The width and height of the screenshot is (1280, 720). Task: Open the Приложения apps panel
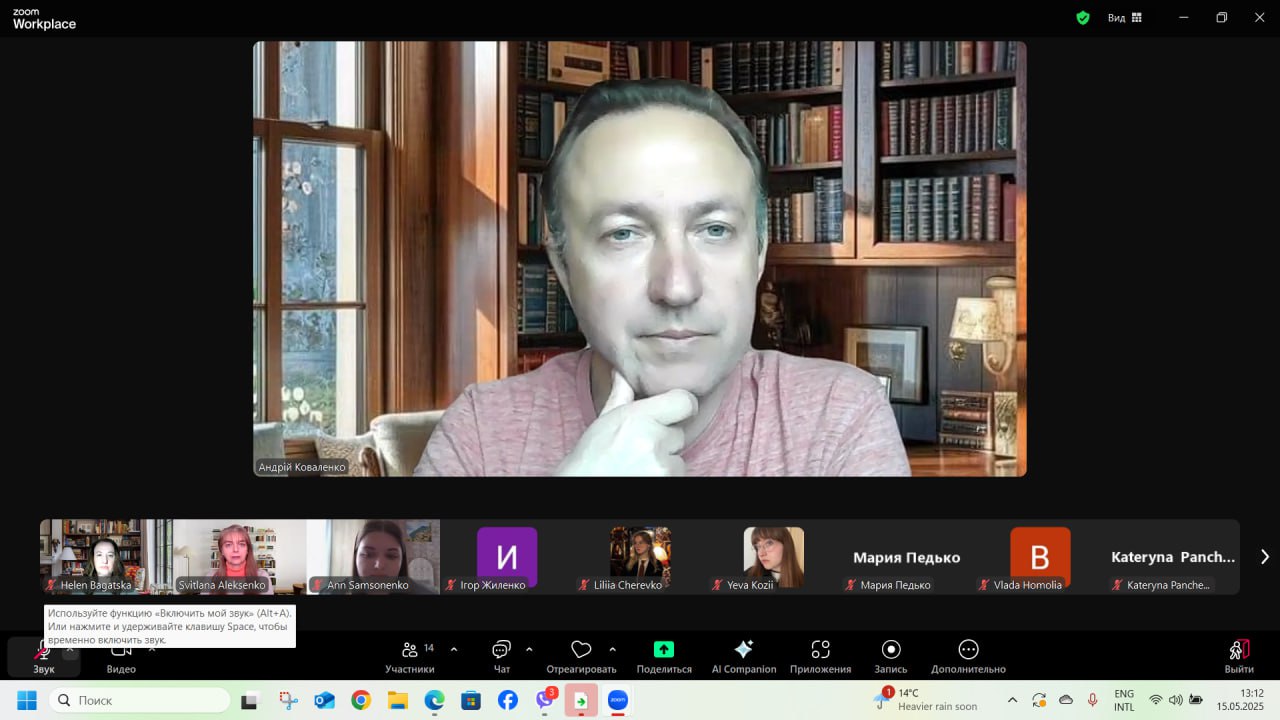pos(820,657)
